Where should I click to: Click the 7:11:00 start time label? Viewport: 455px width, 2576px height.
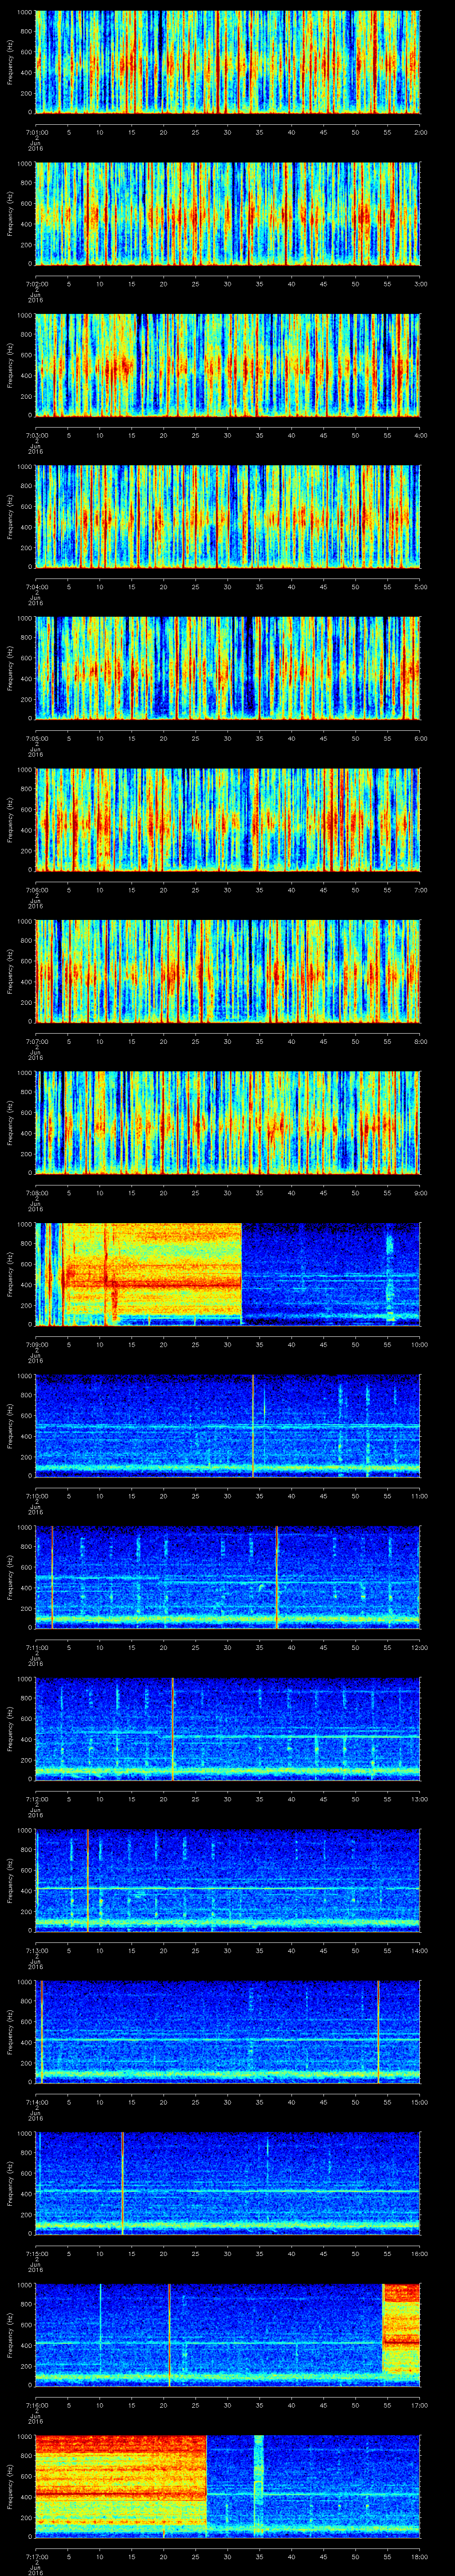tap(36, 1647)
